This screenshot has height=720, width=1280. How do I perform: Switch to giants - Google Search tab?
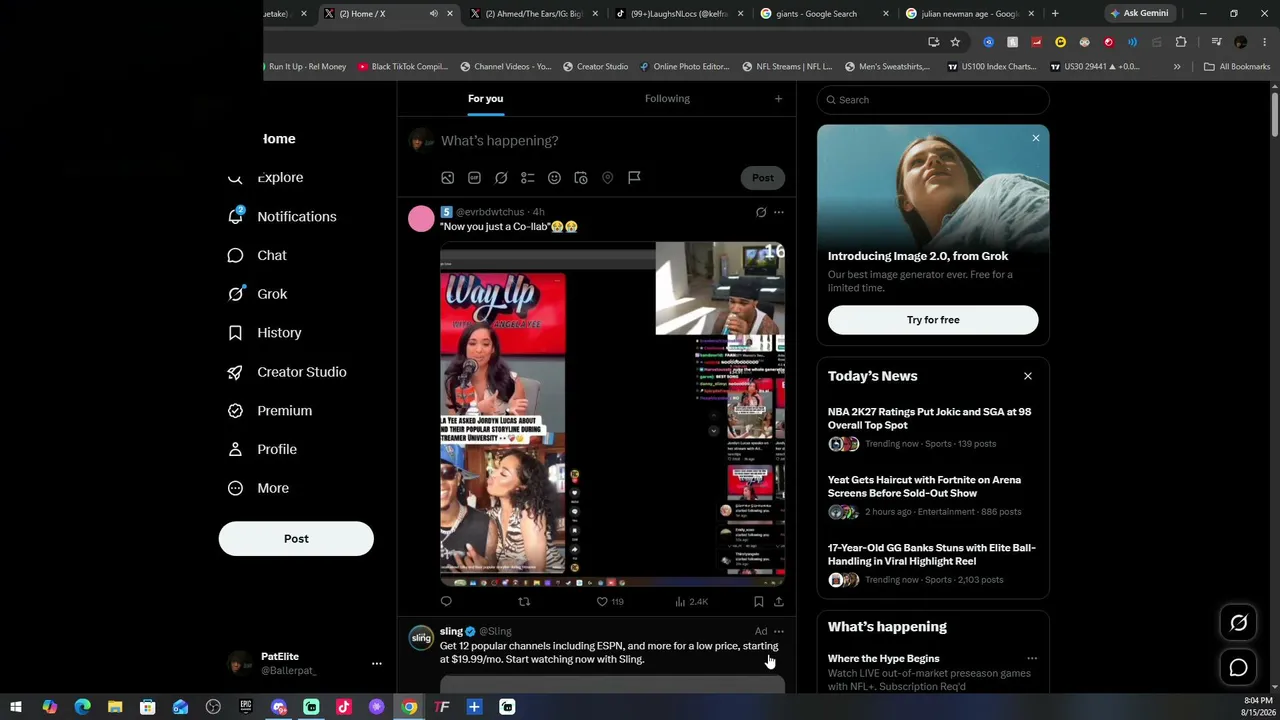point(824,14)
